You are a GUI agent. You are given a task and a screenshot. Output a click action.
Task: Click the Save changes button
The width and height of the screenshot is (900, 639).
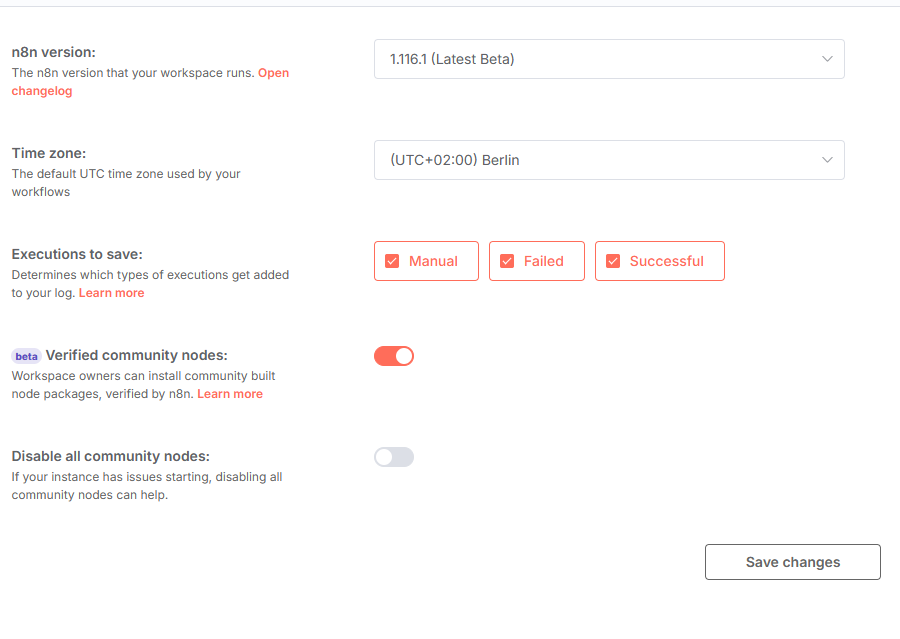pos(793,562)
